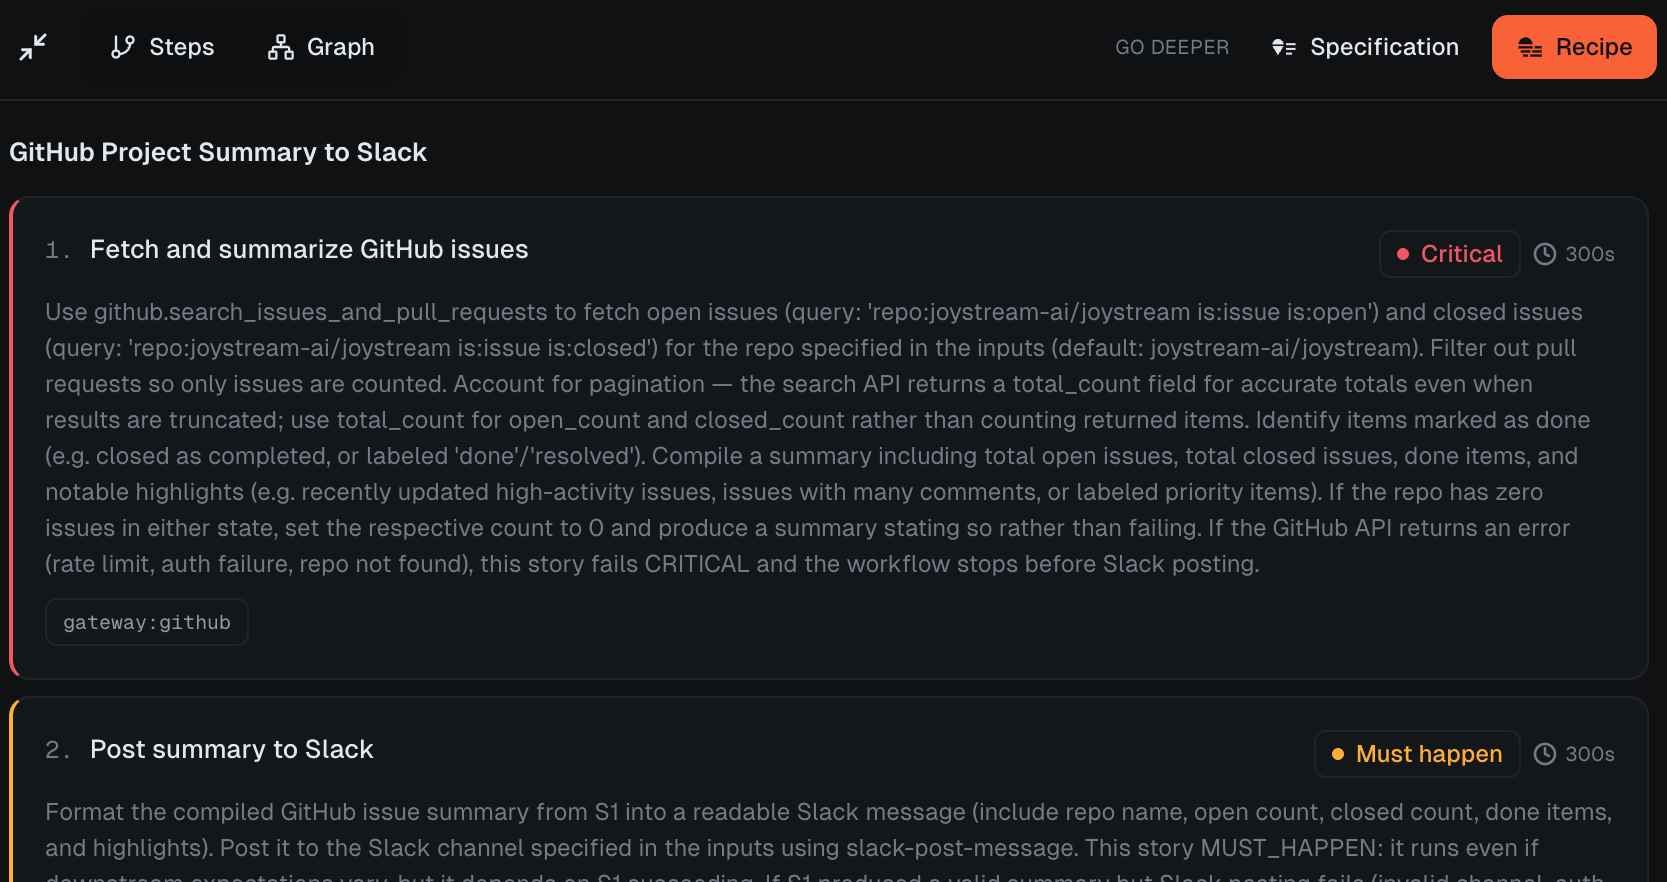Click the GO DEEPER label
This screenshot has height=882, width=1667.
[1172, 47]
